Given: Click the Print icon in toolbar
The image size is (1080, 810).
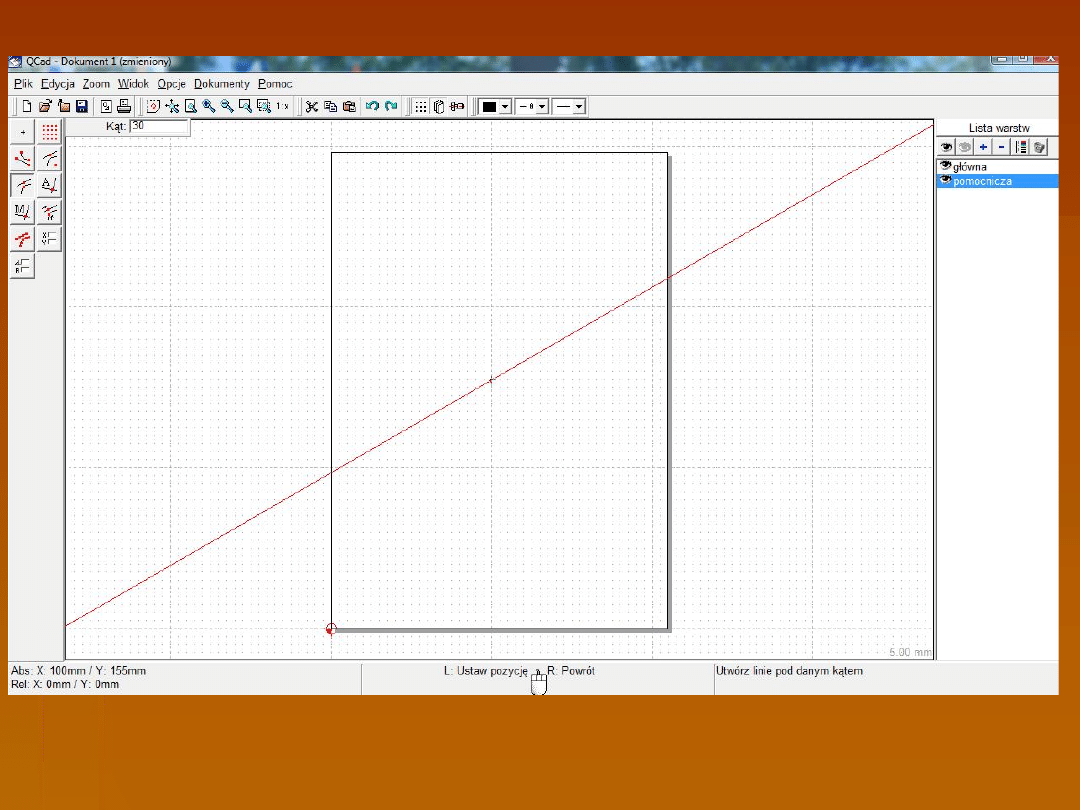Looking at the screenshot, I should point(124,106).
